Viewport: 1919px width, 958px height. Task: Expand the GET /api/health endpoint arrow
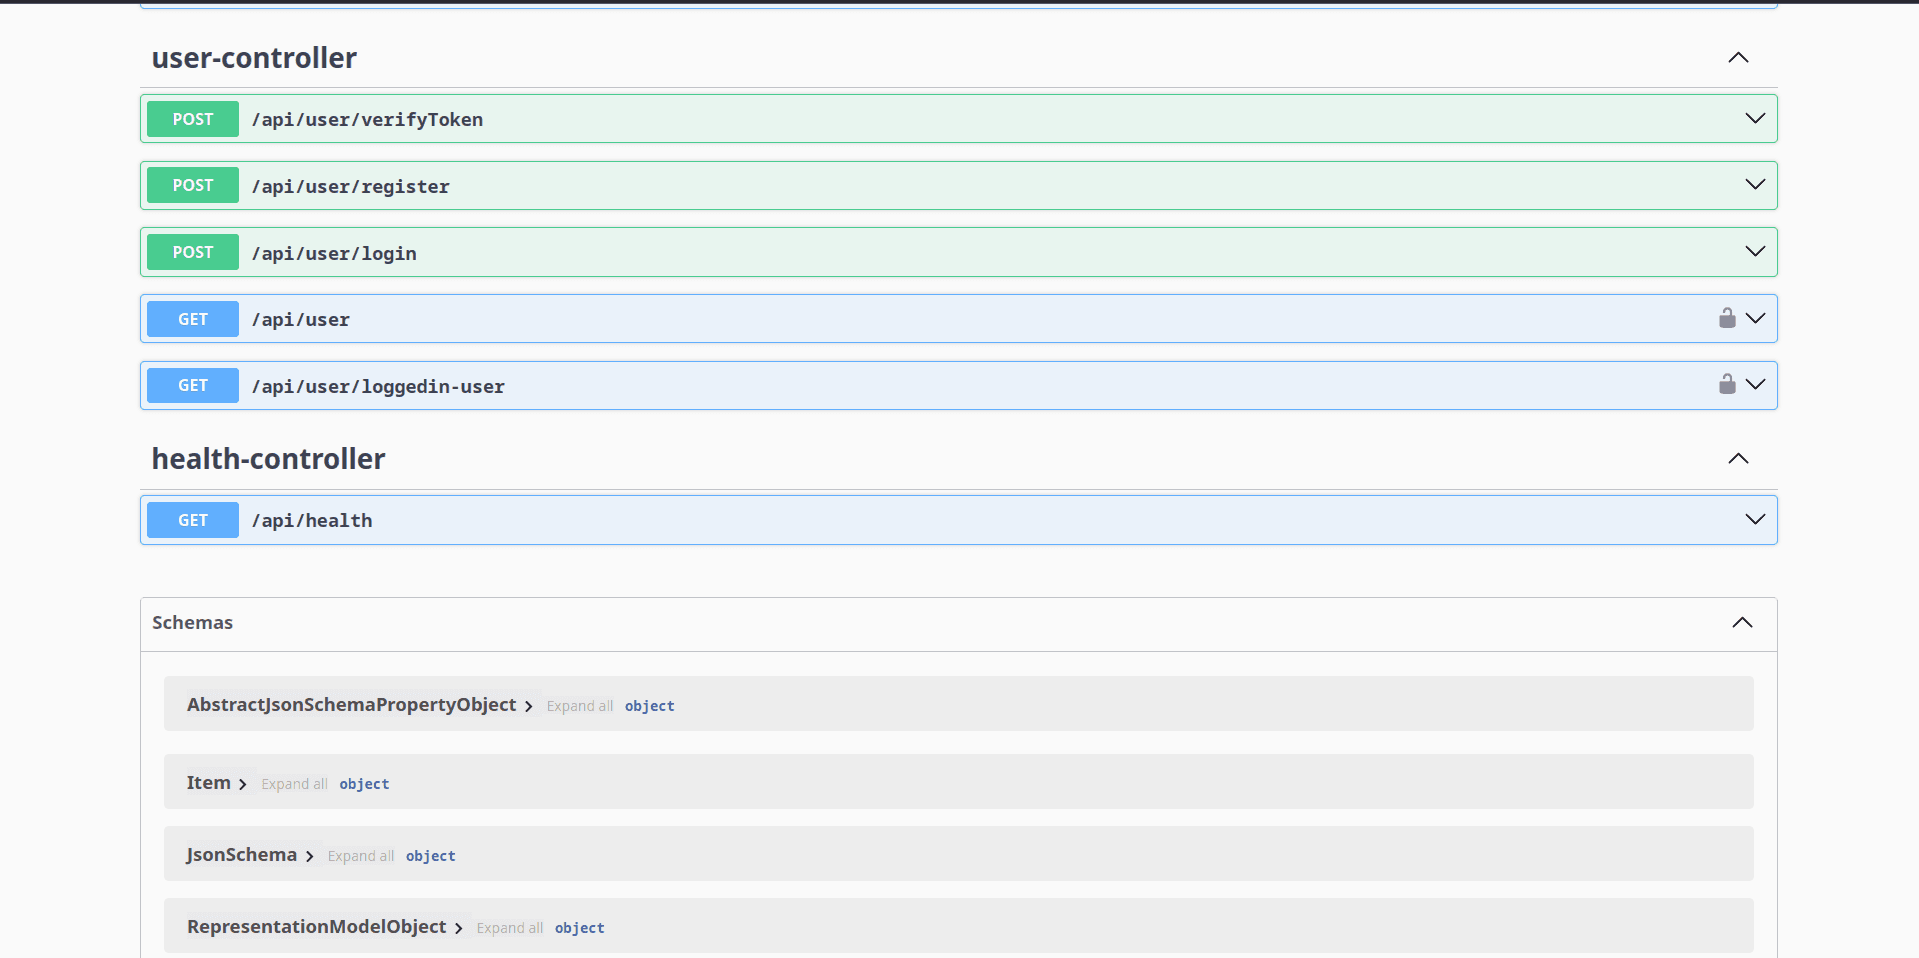1754,520
